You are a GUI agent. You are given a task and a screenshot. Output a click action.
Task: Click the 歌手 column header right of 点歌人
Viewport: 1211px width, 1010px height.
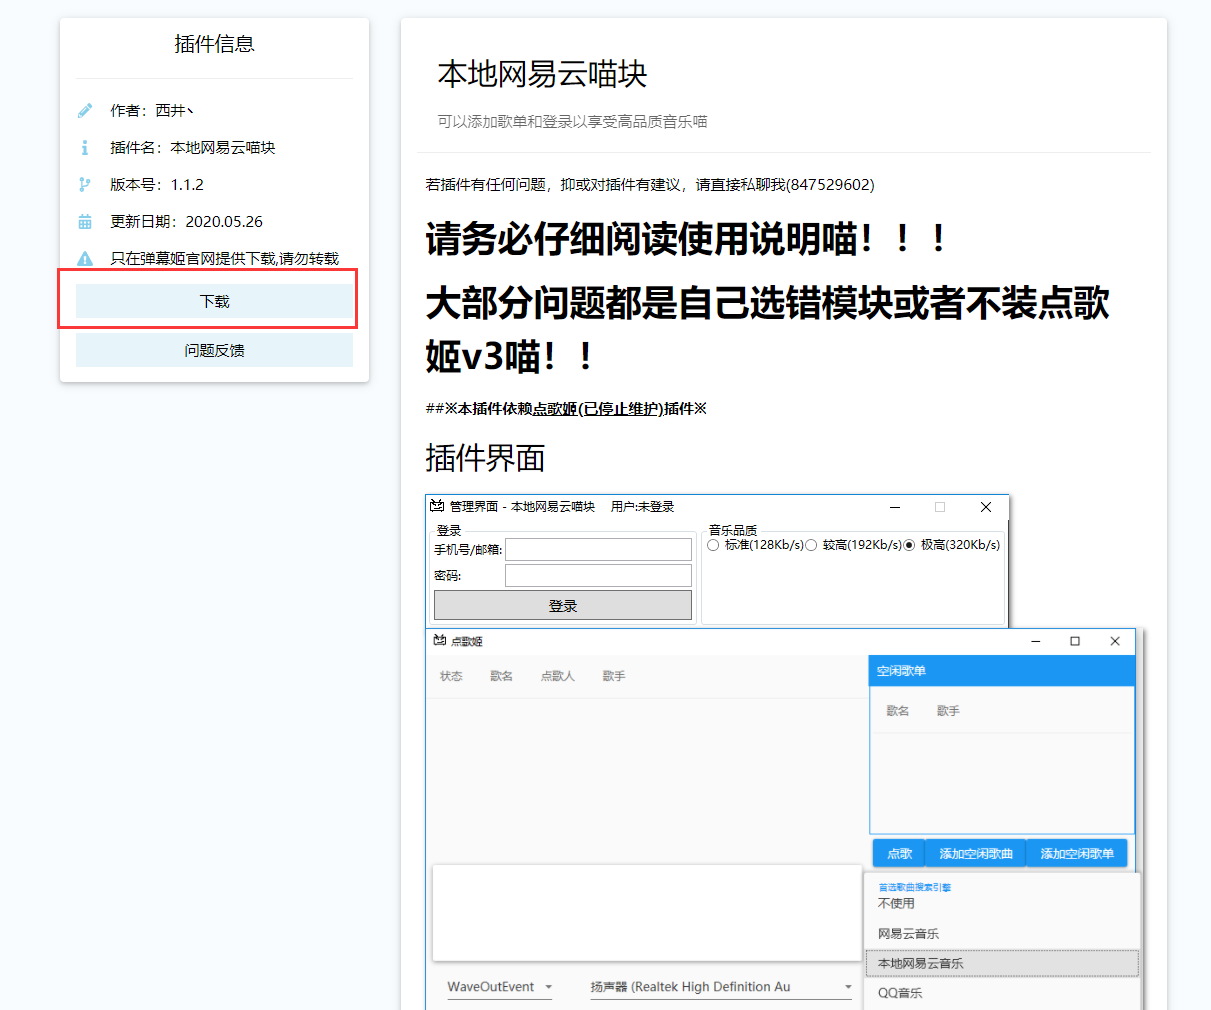(614, 677)
